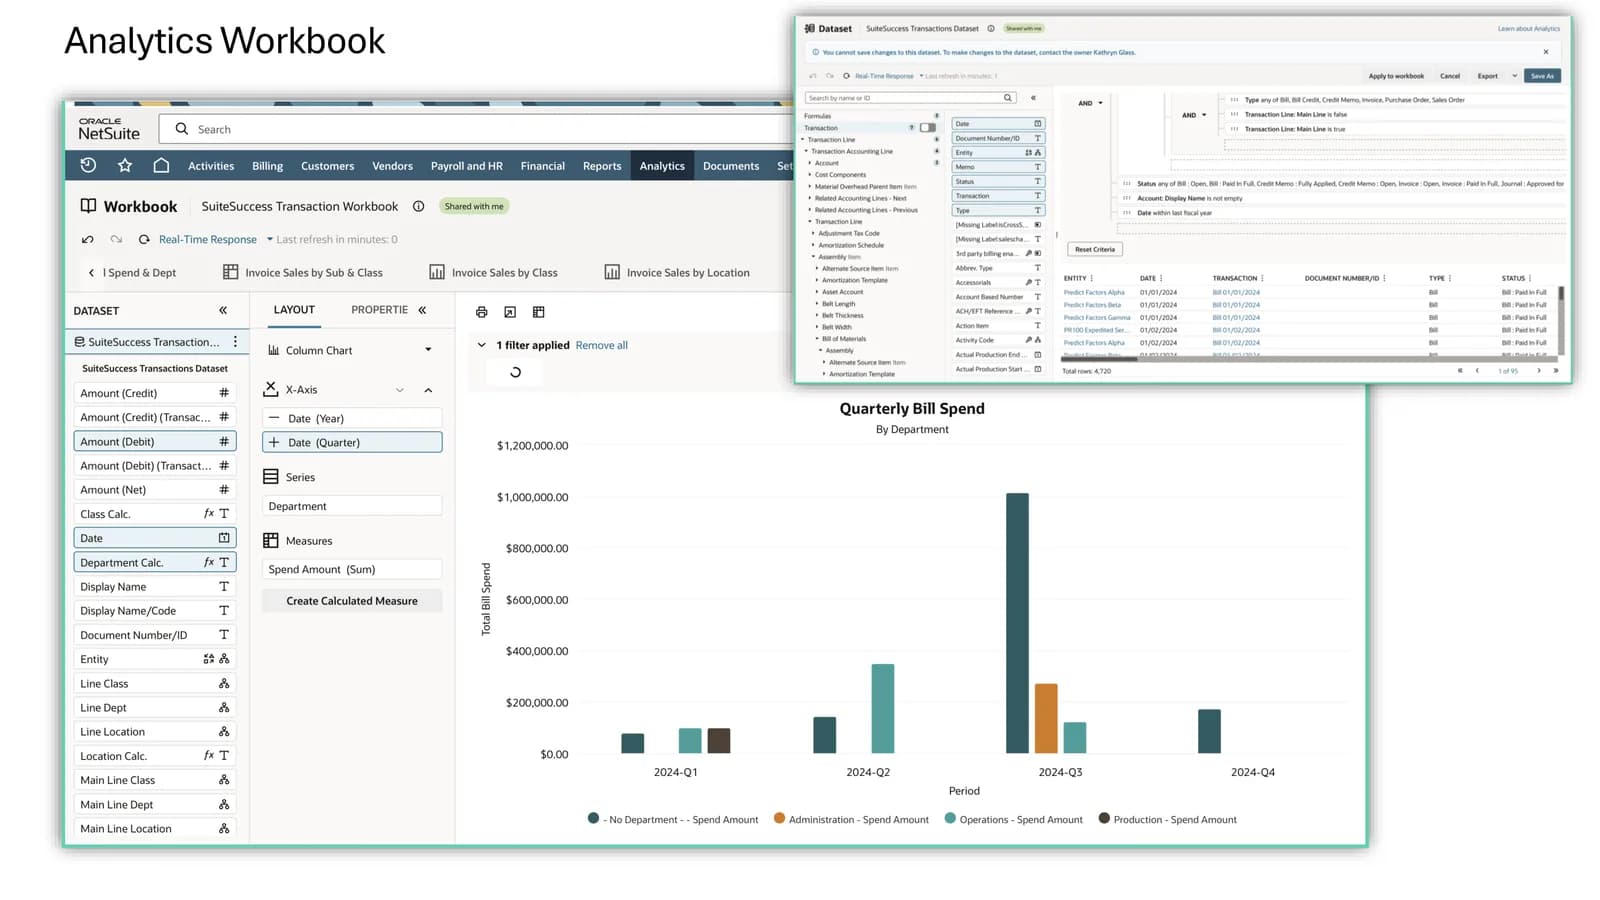
Task: Open the Analytics menu
Action: click(x=662, y=166)
